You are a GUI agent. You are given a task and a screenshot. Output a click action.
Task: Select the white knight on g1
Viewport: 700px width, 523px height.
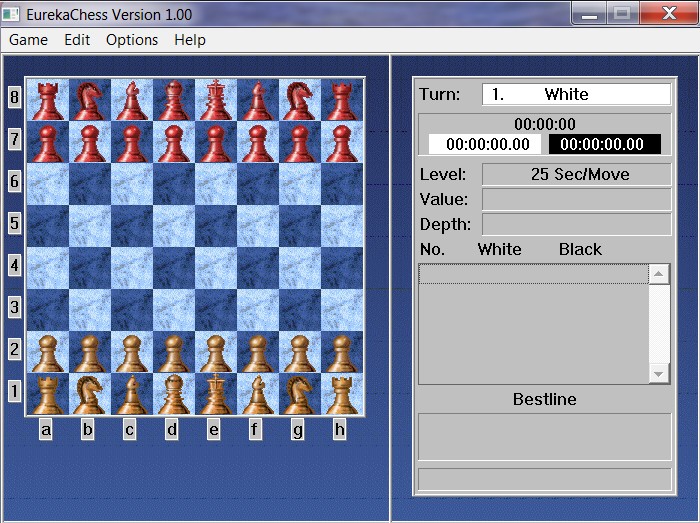click(x=300, y=394)
